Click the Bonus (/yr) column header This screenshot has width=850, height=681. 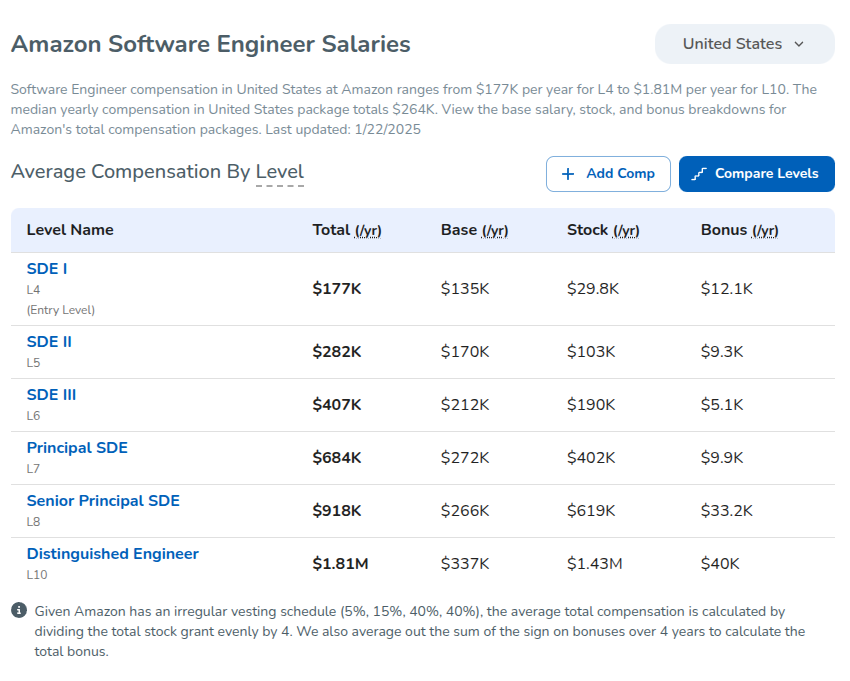tap(739, 230)
